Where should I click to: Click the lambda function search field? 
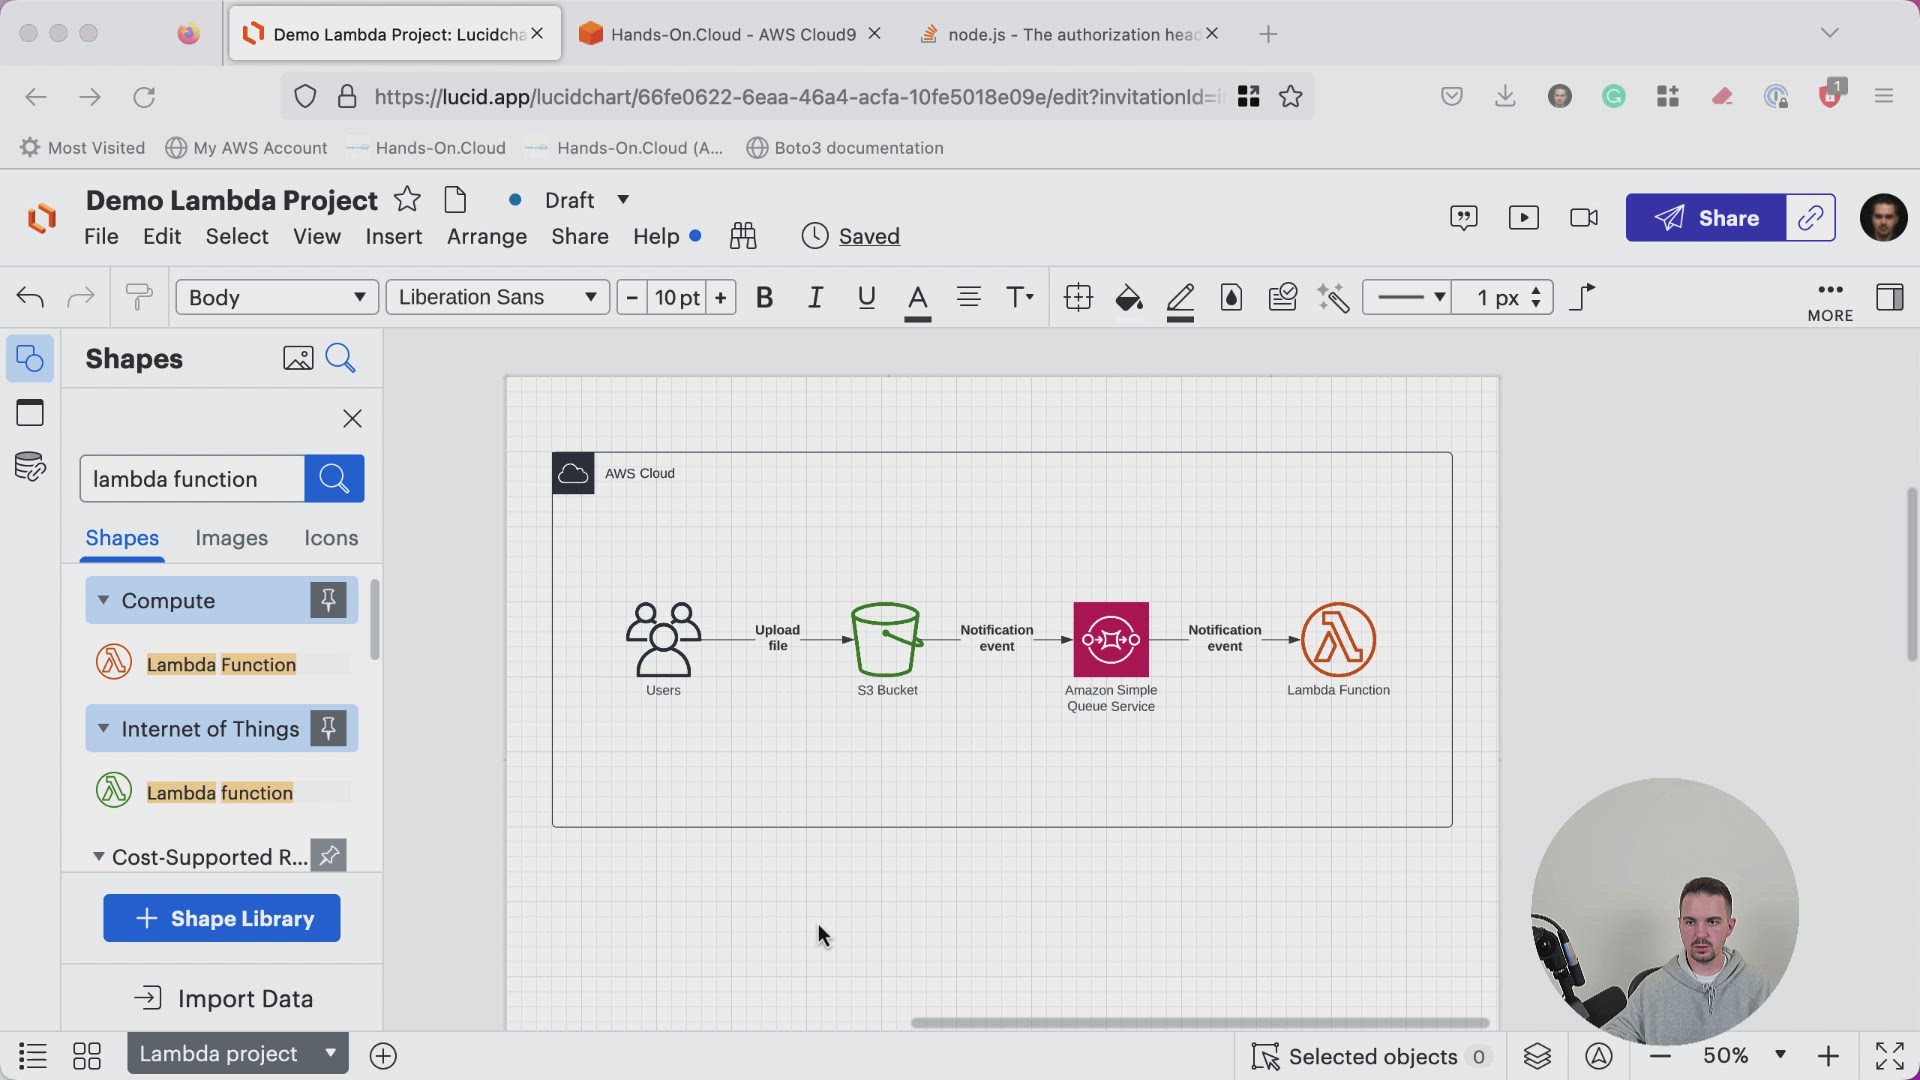coord(192,479)
